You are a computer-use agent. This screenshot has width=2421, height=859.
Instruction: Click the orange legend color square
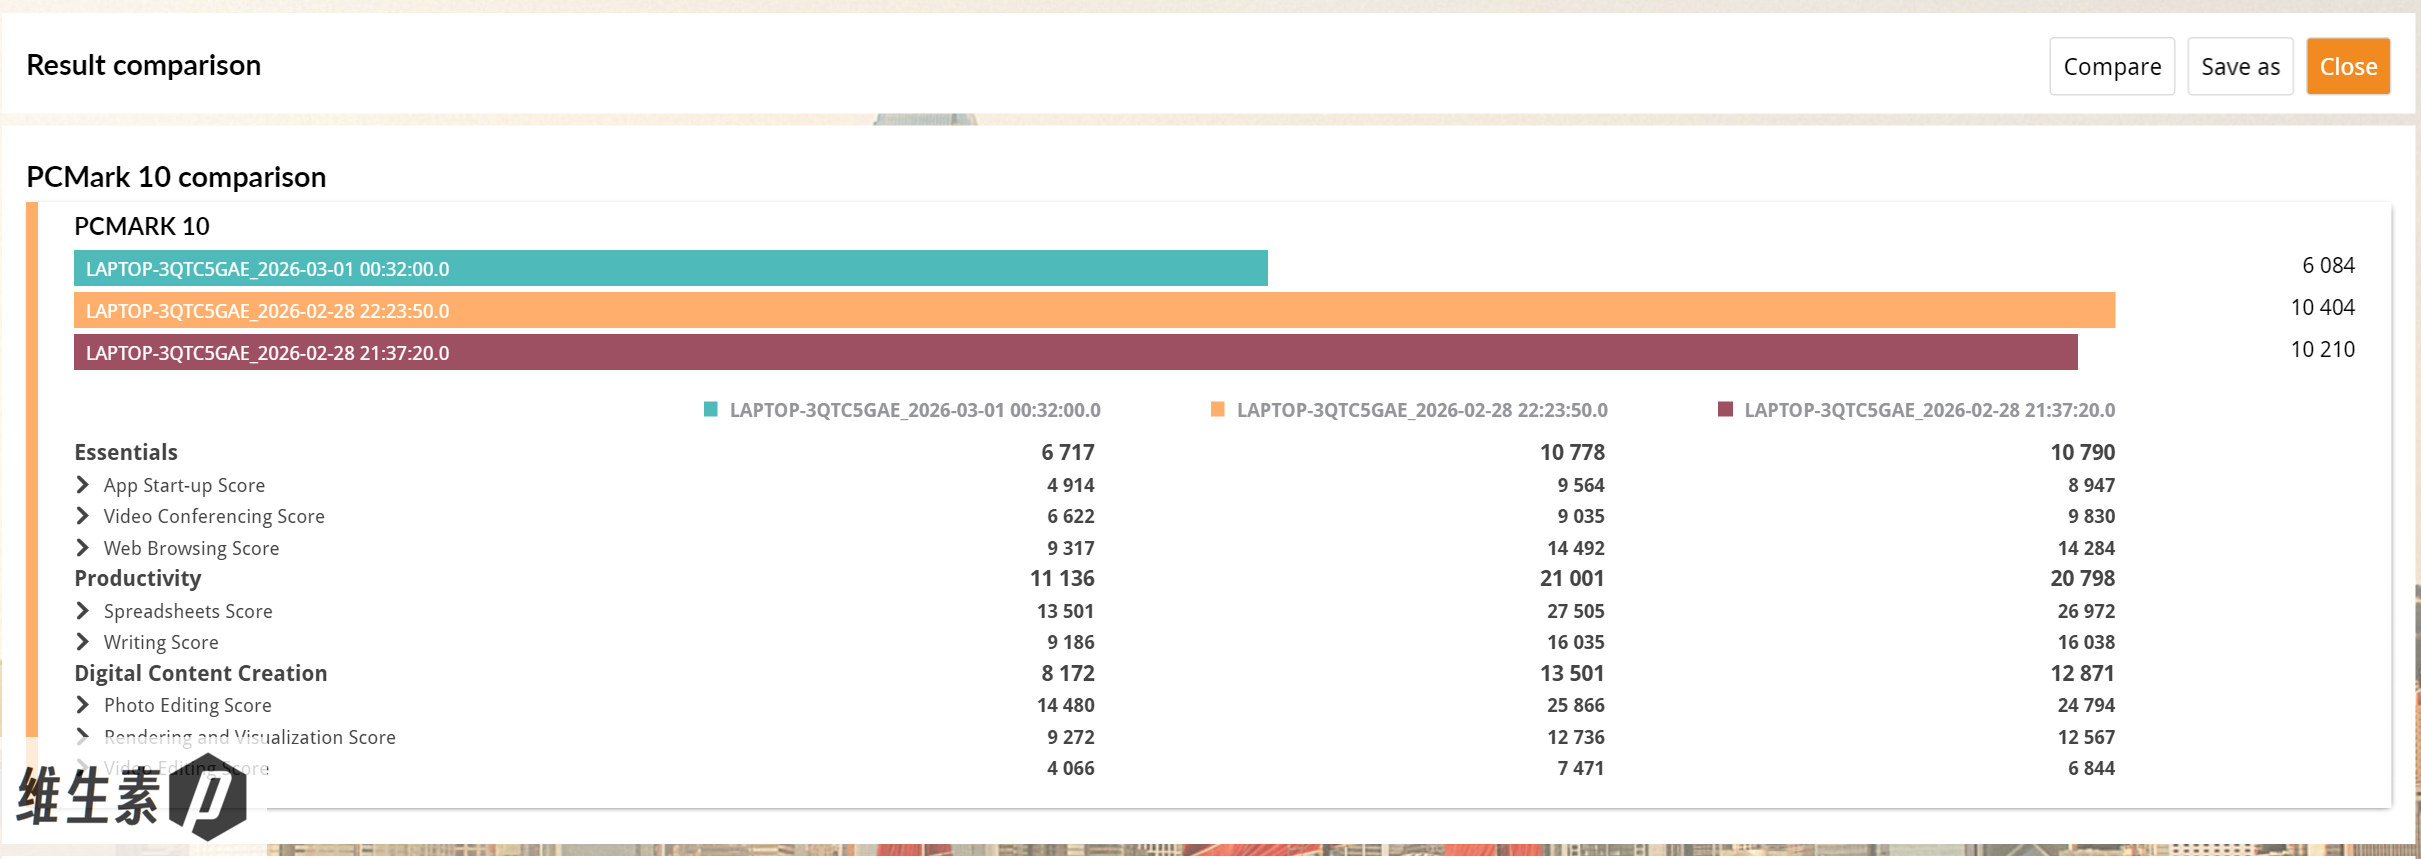point(1217,409)
